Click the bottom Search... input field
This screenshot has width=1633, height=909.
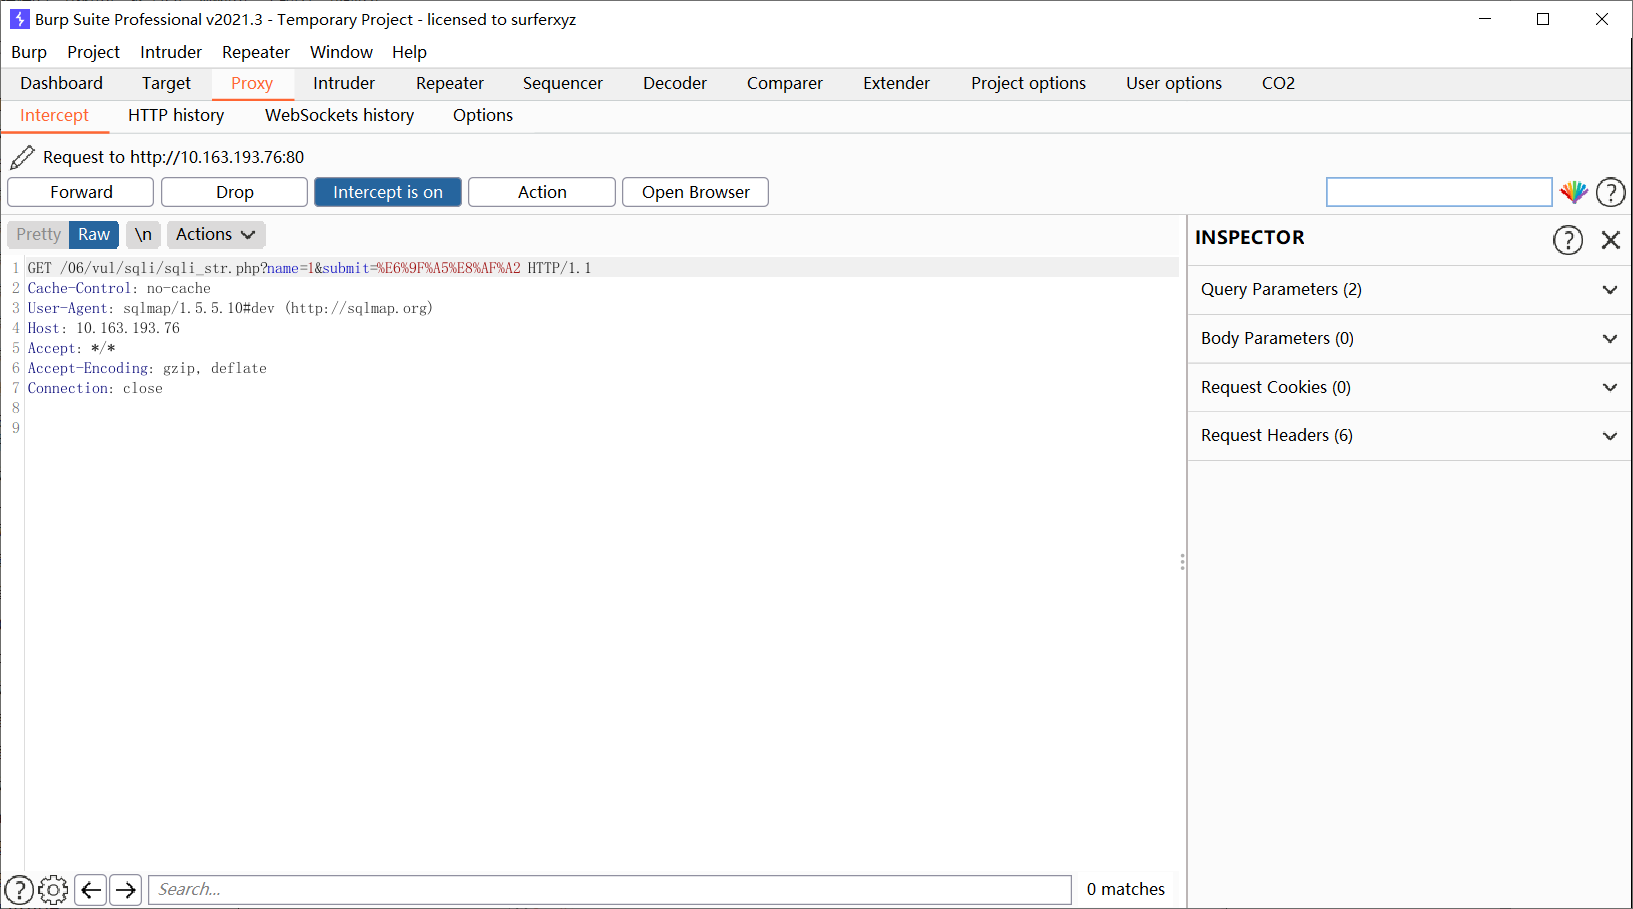tap(610, 890)
